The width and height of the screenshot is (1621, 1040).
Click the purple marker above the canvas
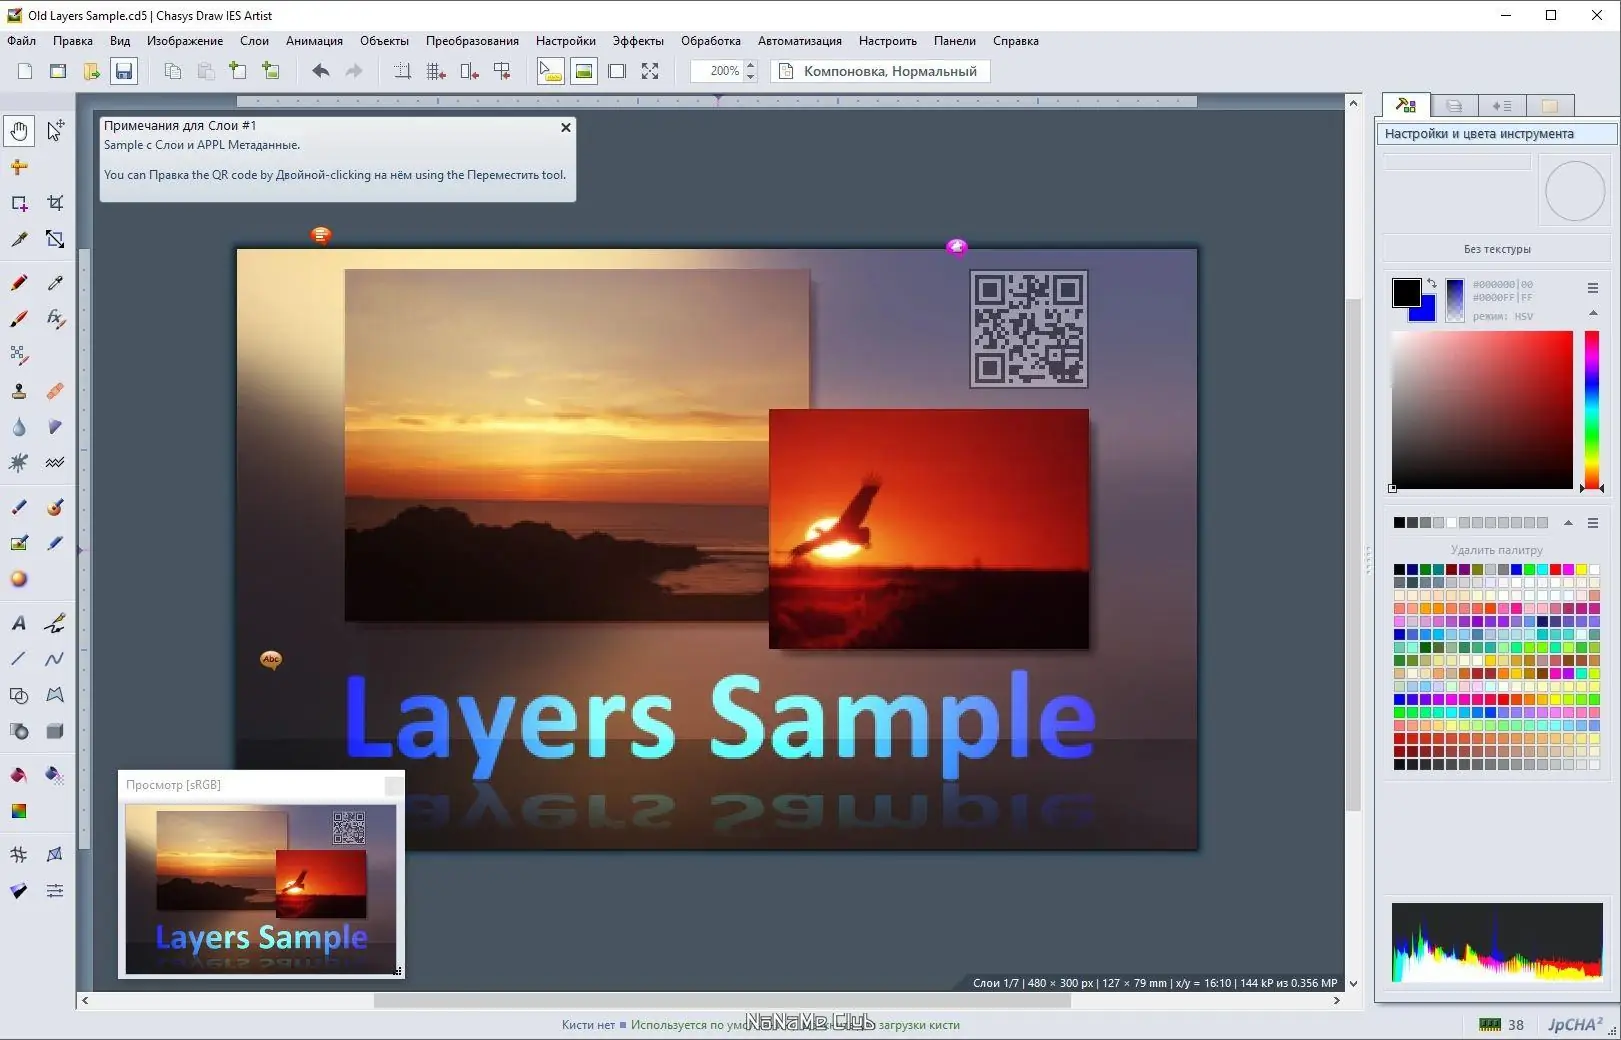tap(957, 246)
